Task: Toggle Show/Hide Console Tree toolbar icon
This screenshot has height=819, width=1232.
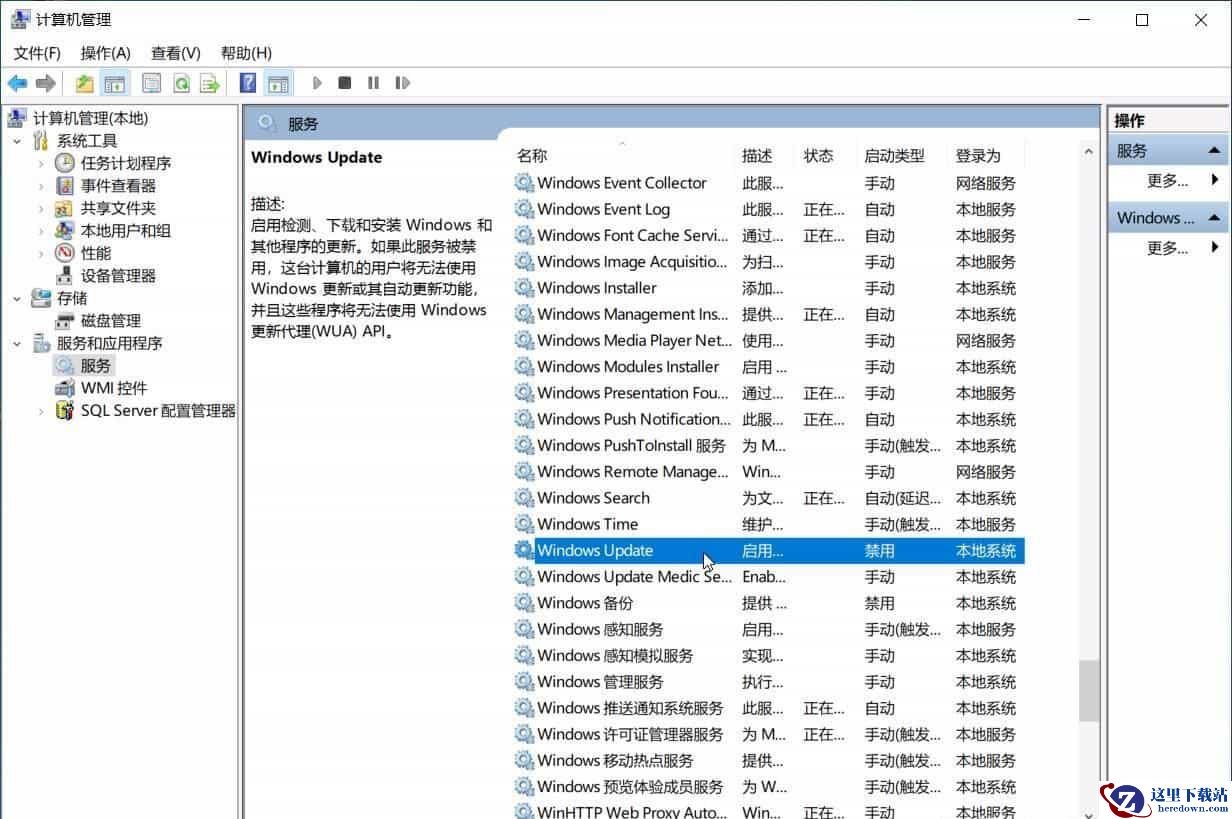Action: click(x=115, y=83)
